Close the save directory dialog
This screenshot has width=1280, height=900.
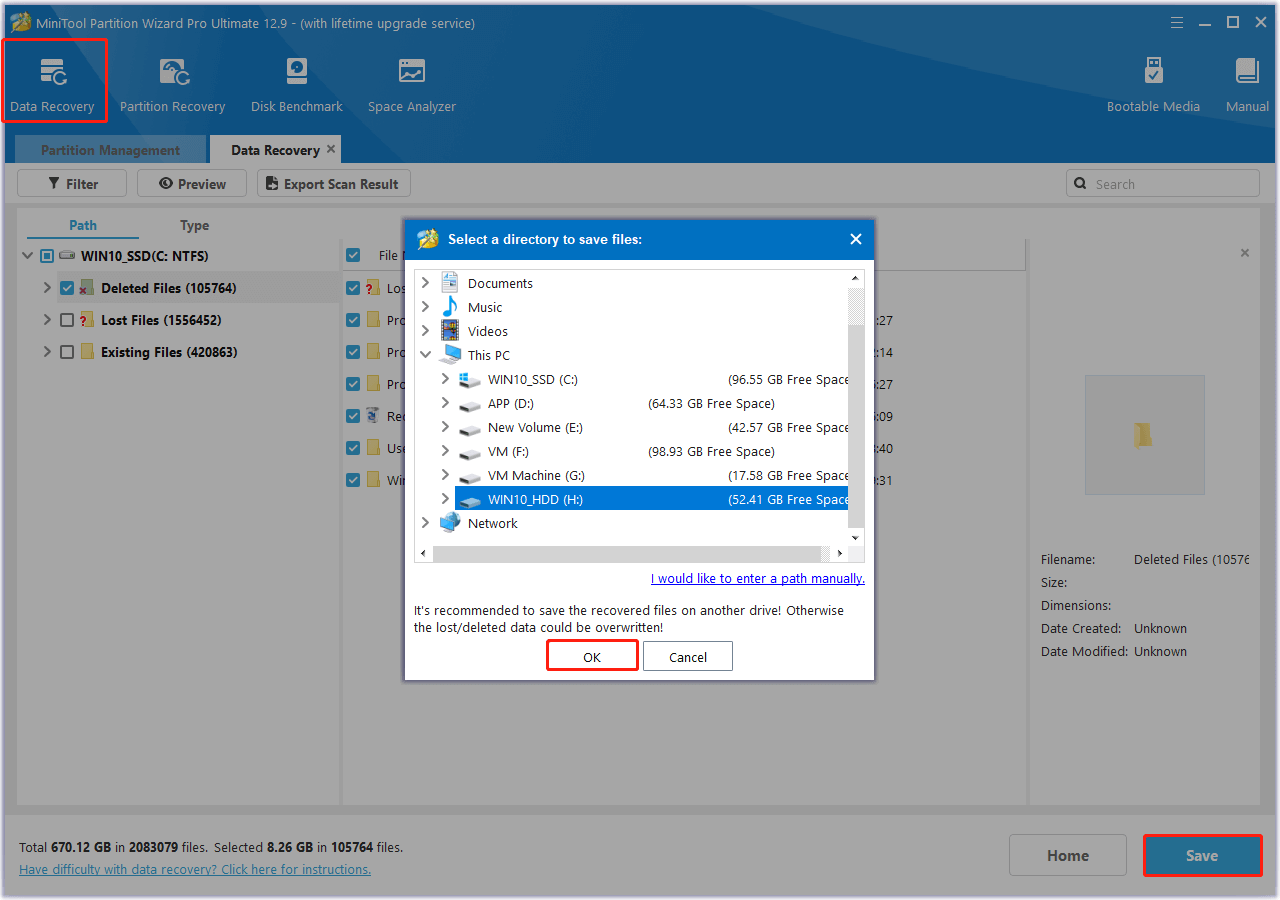[855, 239]
